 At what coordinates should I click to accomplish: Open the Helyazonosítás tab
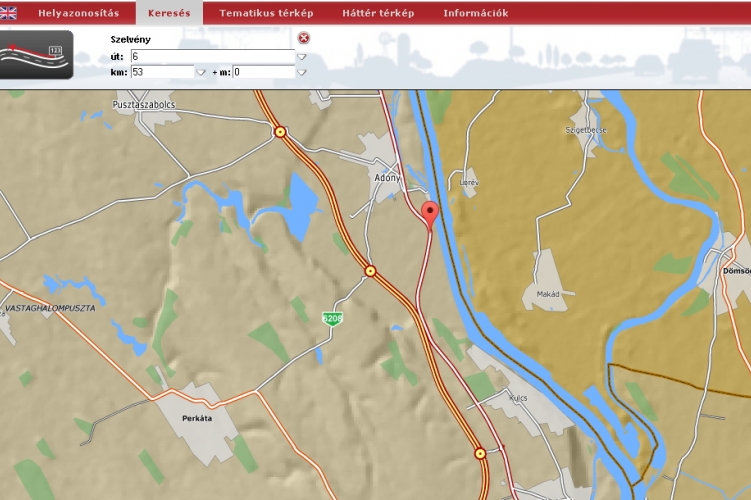(x=78, y=13)
